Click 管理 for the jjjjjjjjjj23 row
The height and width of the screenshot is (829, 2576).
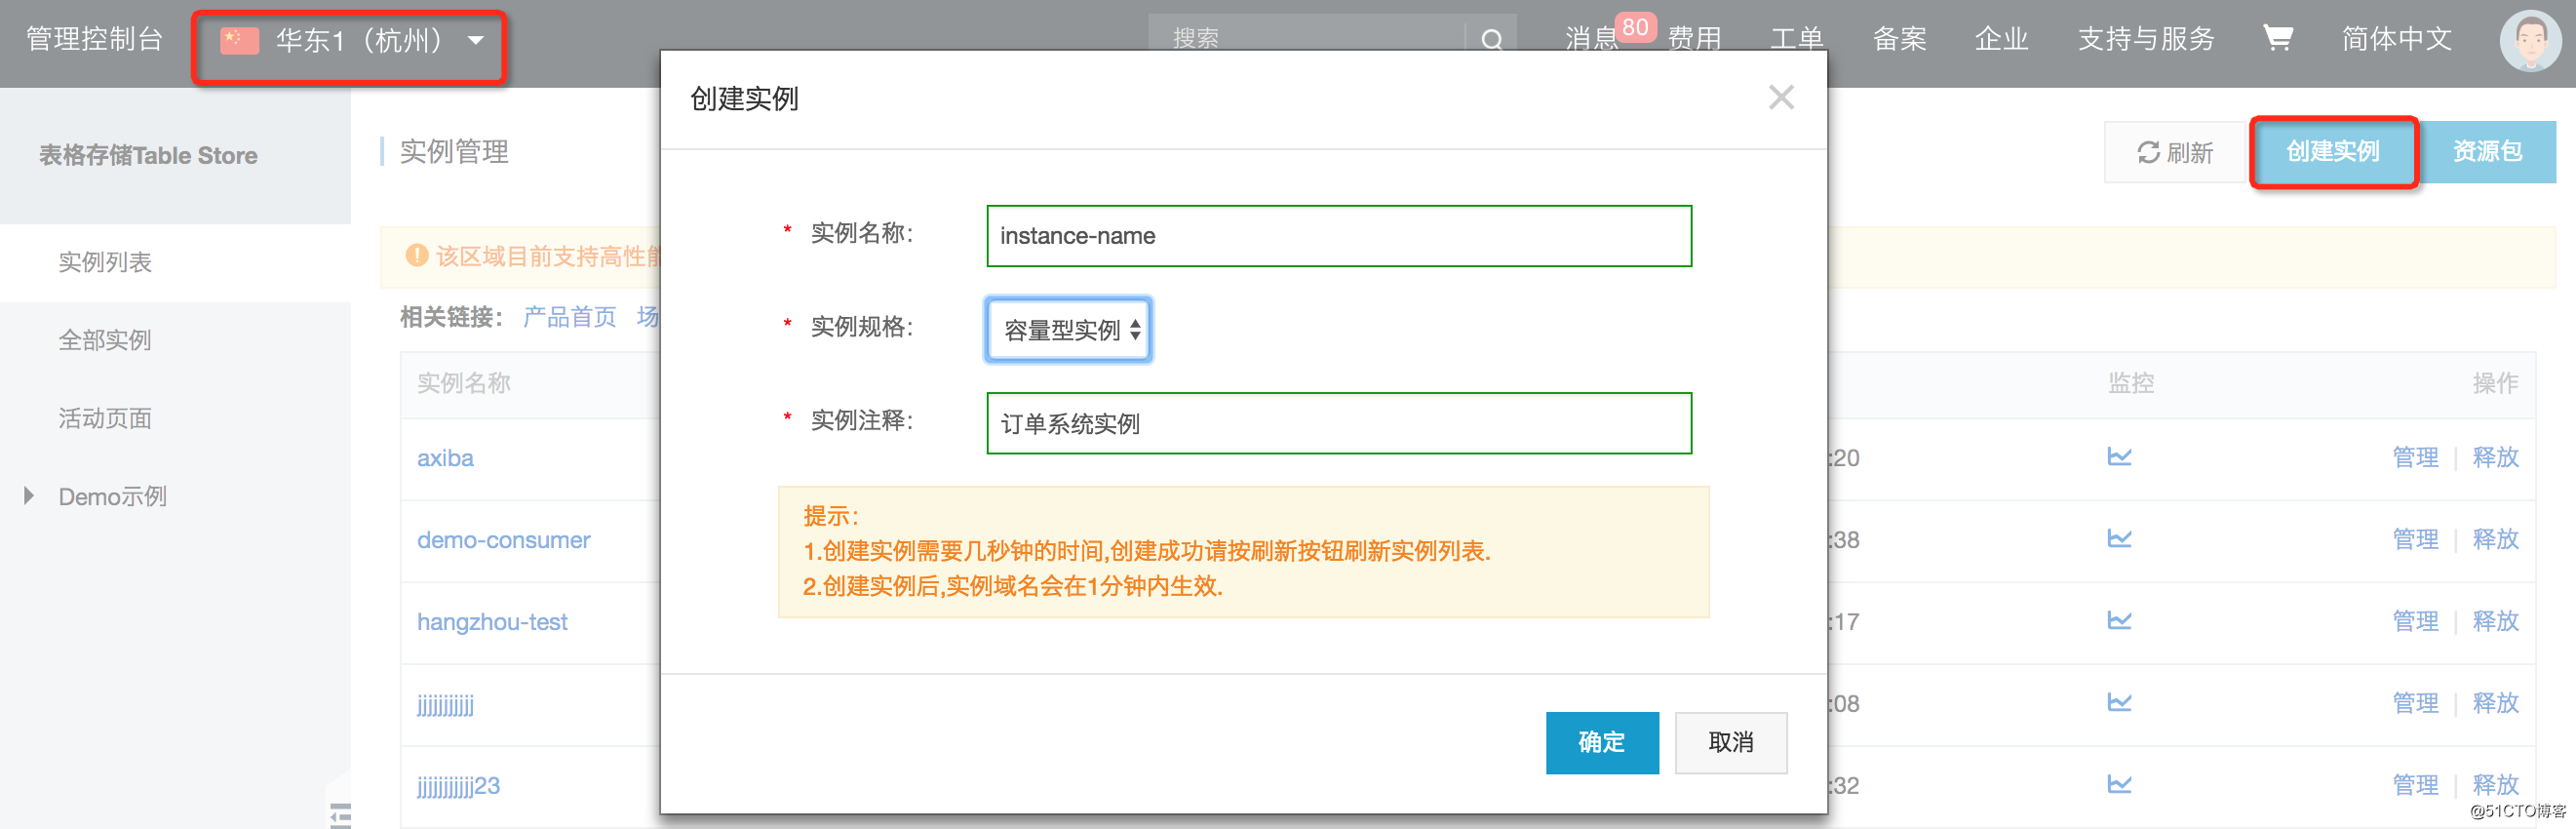tap(2415, 785)
